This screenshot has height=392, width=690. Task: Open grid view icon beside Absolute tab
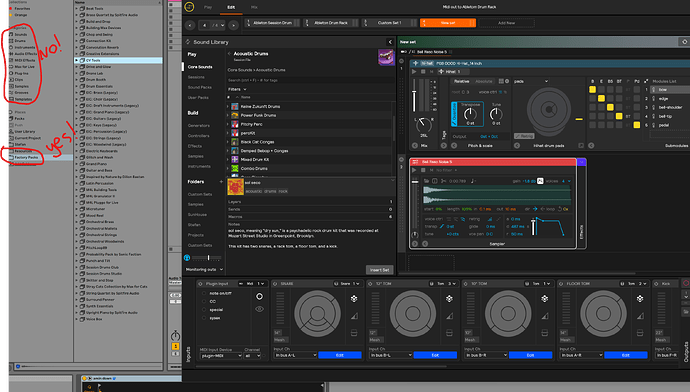click(501, 81)
